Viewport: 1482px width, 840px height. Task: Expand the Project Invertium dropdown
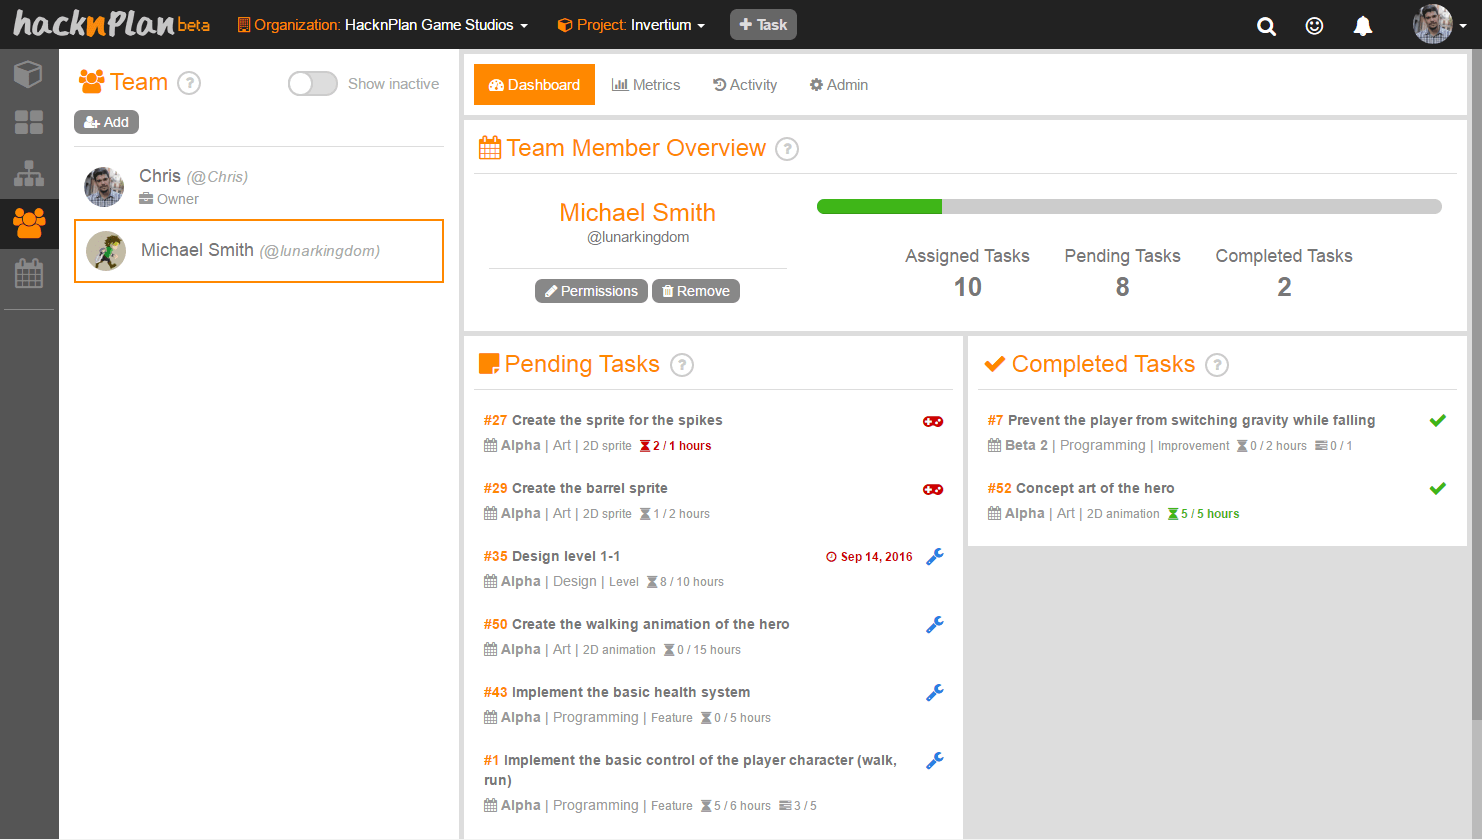click(631, 25)
